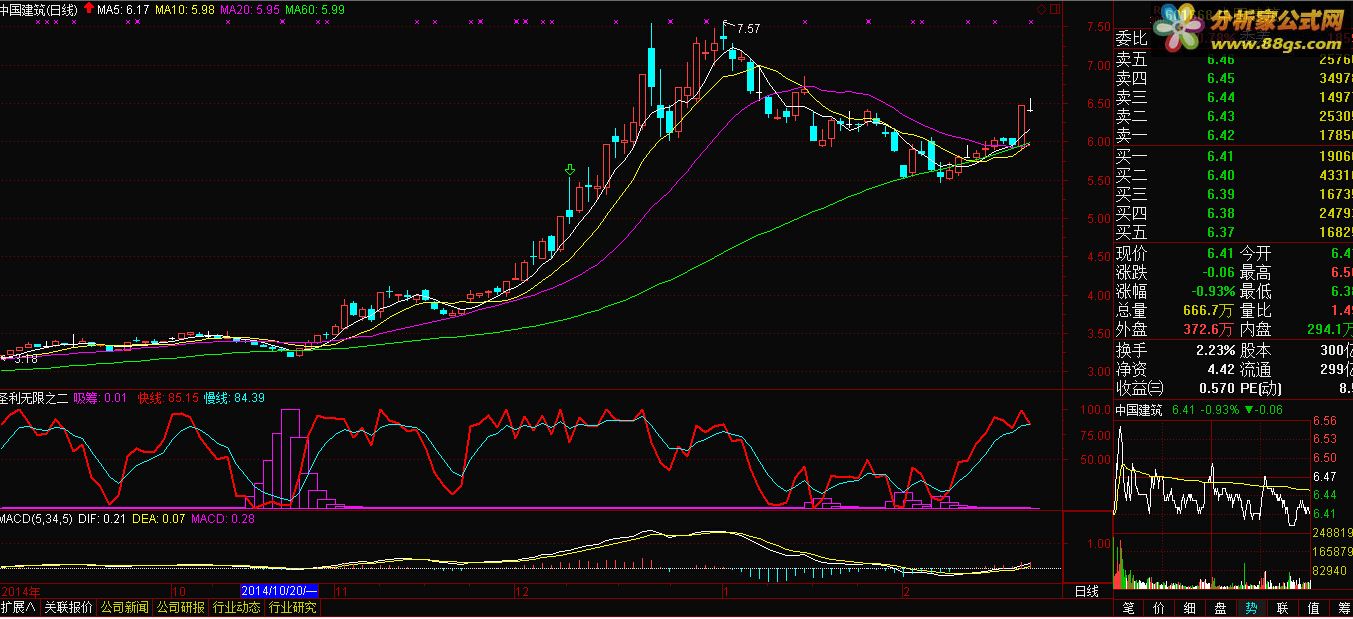Click the red up-arrow beside 中国建筑(日线)

[89, 8]
